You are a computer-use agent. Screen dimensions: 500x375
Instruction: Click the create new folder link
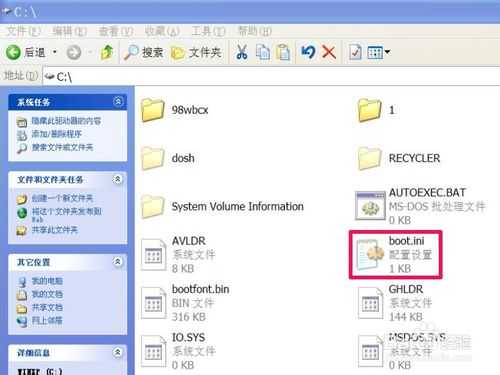point(62,198)
